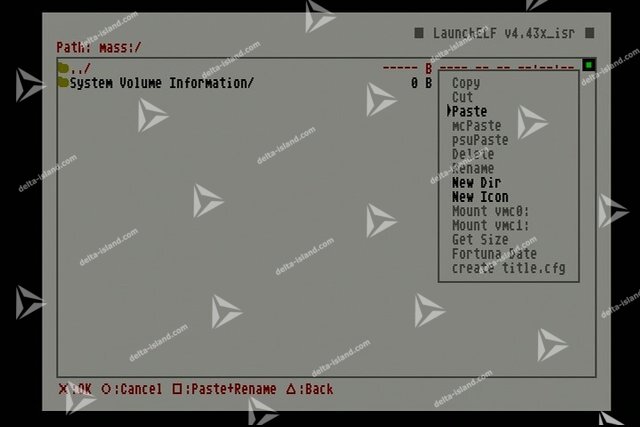Choose Mount vmc0: option
This screenshot has height=427, width=640.
click(x=490, y=211)
